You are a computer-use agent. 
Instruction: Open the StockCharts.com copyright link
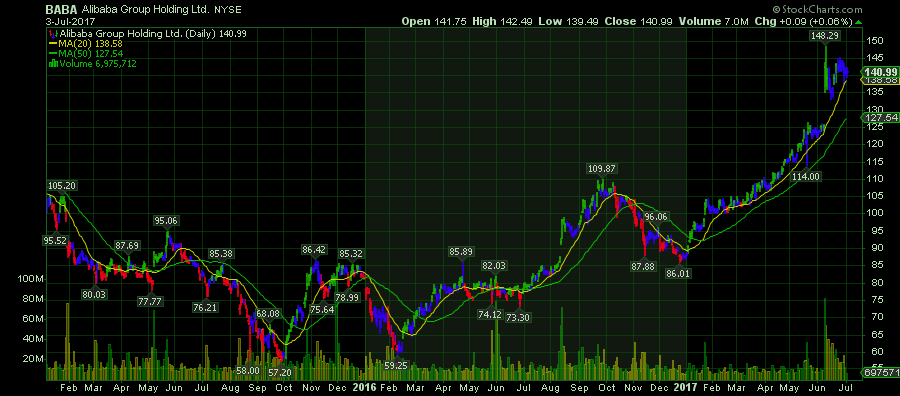click(x=817, y=10)
